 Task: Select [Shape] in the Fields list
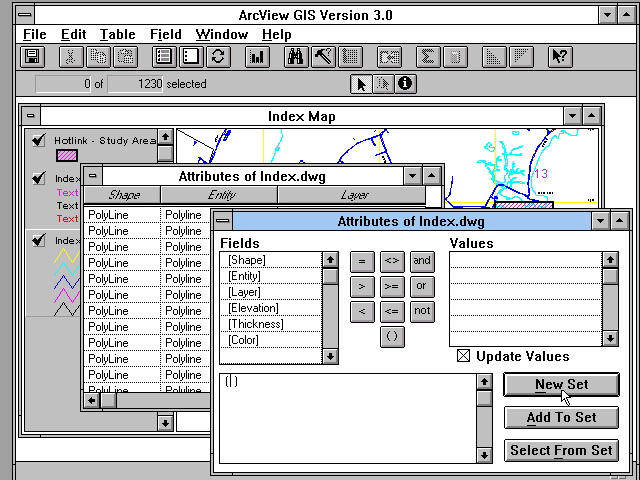[271, 260]
